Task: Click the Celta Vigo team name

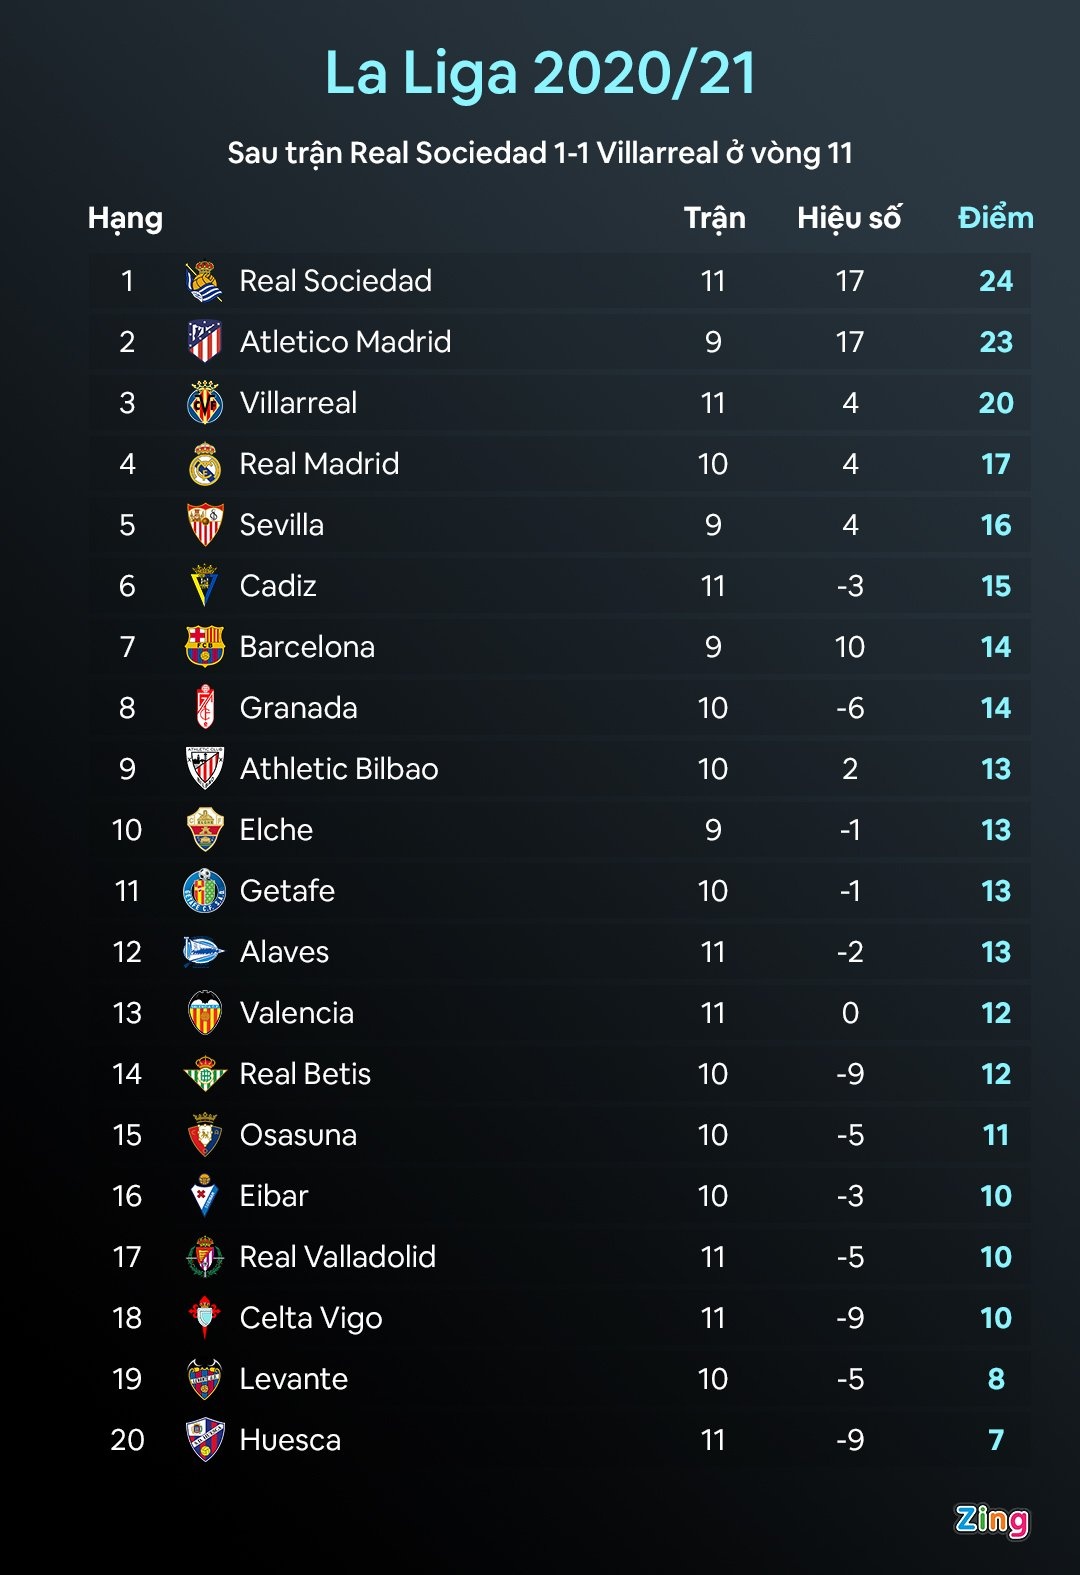Action: (311, 1318)
